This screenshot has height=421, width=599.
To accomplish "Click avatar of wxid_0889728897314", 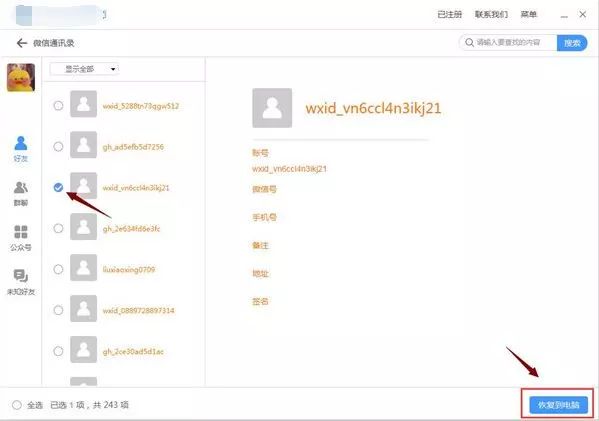I will tap(83, 308).
